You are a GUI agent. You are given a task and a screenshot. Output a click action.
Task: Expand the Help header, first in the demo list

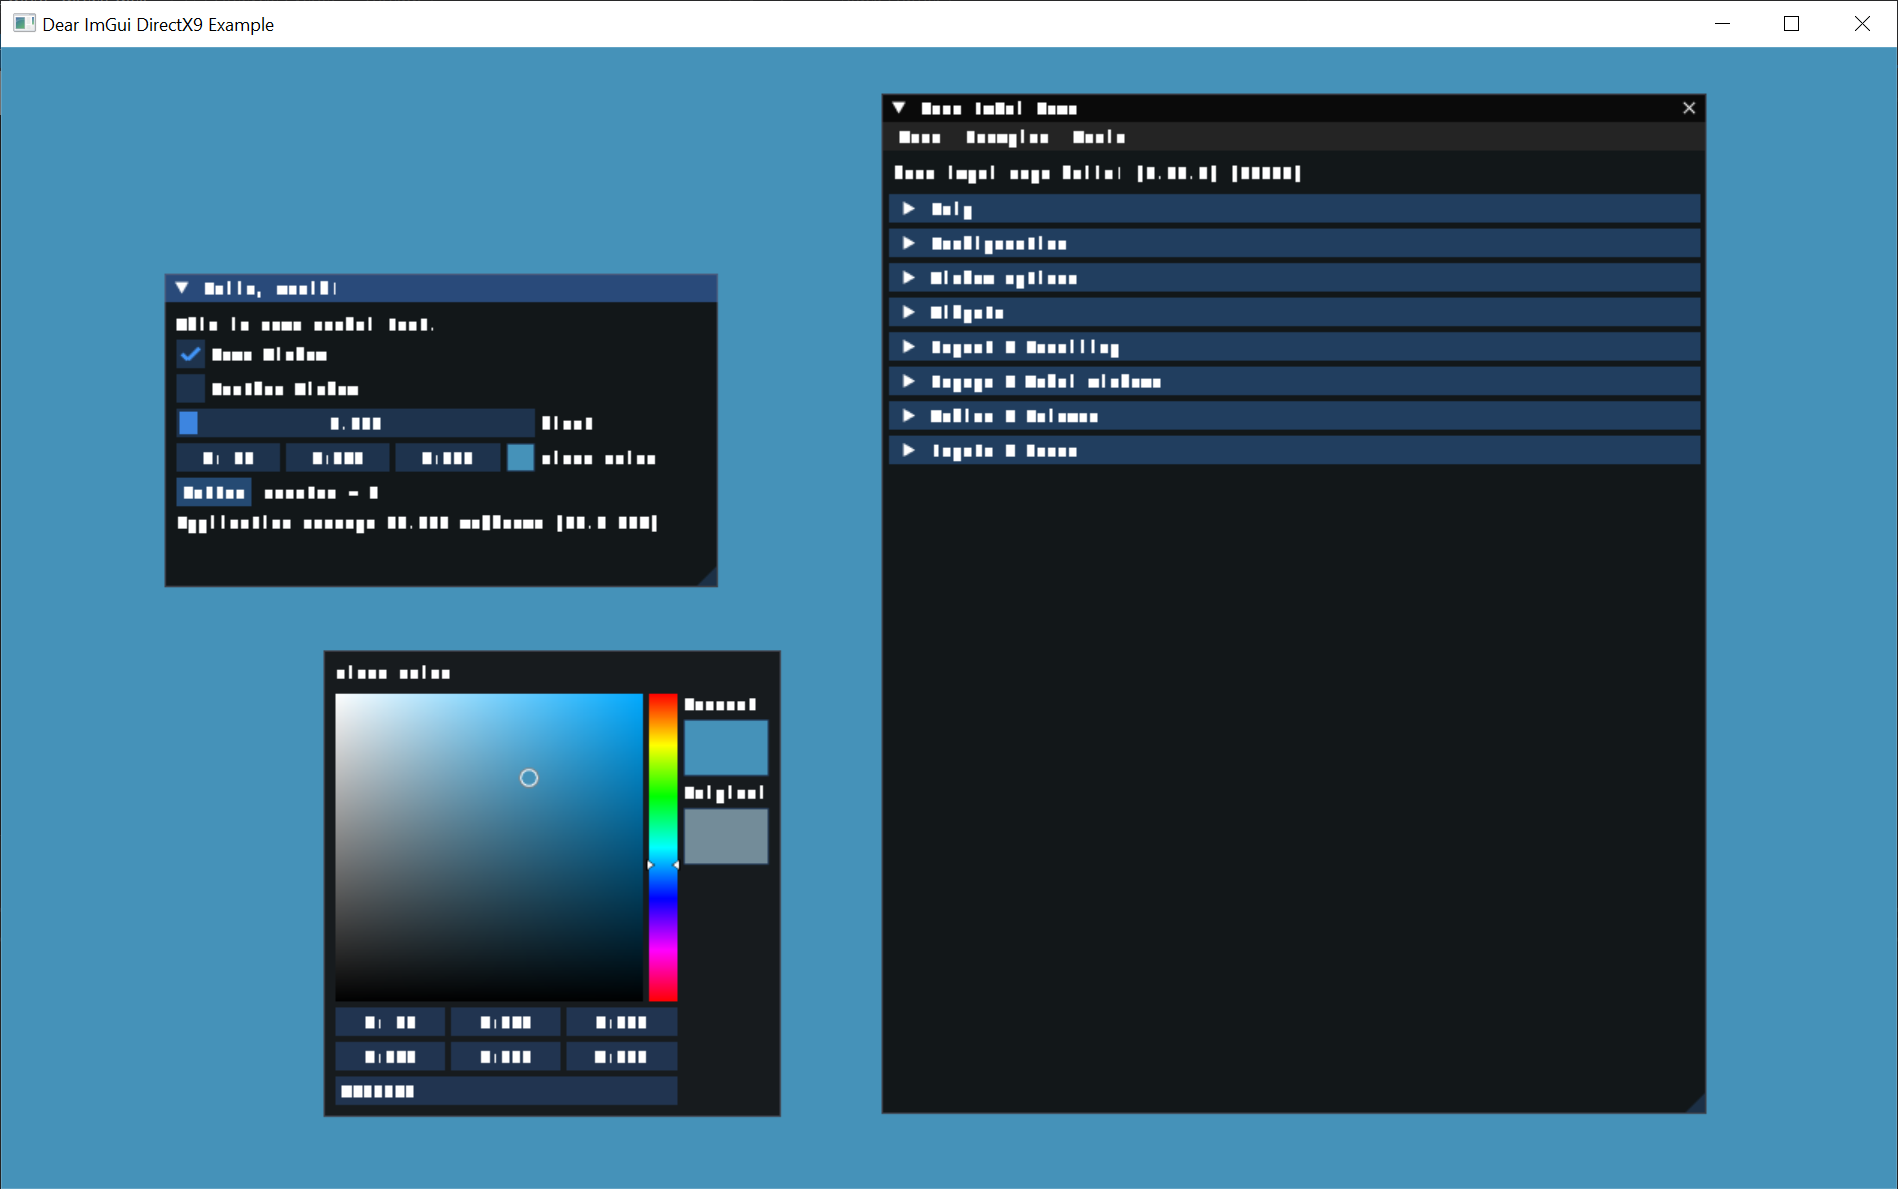pyautogui.click(x=1294, y=209)
